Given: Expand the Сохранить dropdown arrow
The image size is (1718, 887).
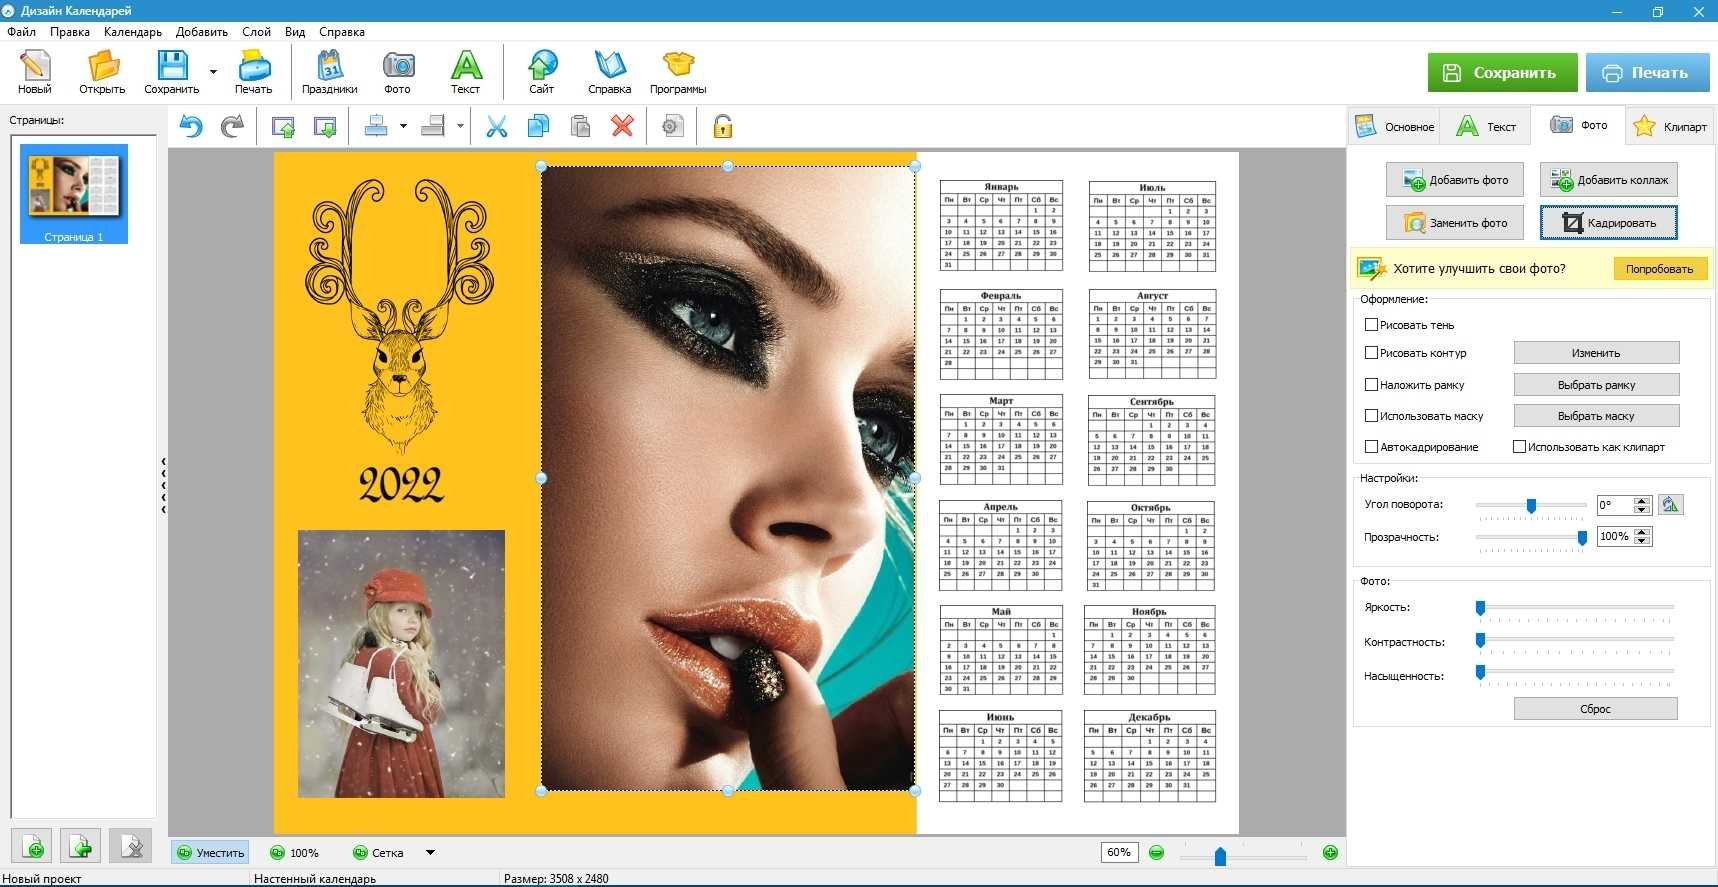Looking at the screenshot, I should pos(213,72).
